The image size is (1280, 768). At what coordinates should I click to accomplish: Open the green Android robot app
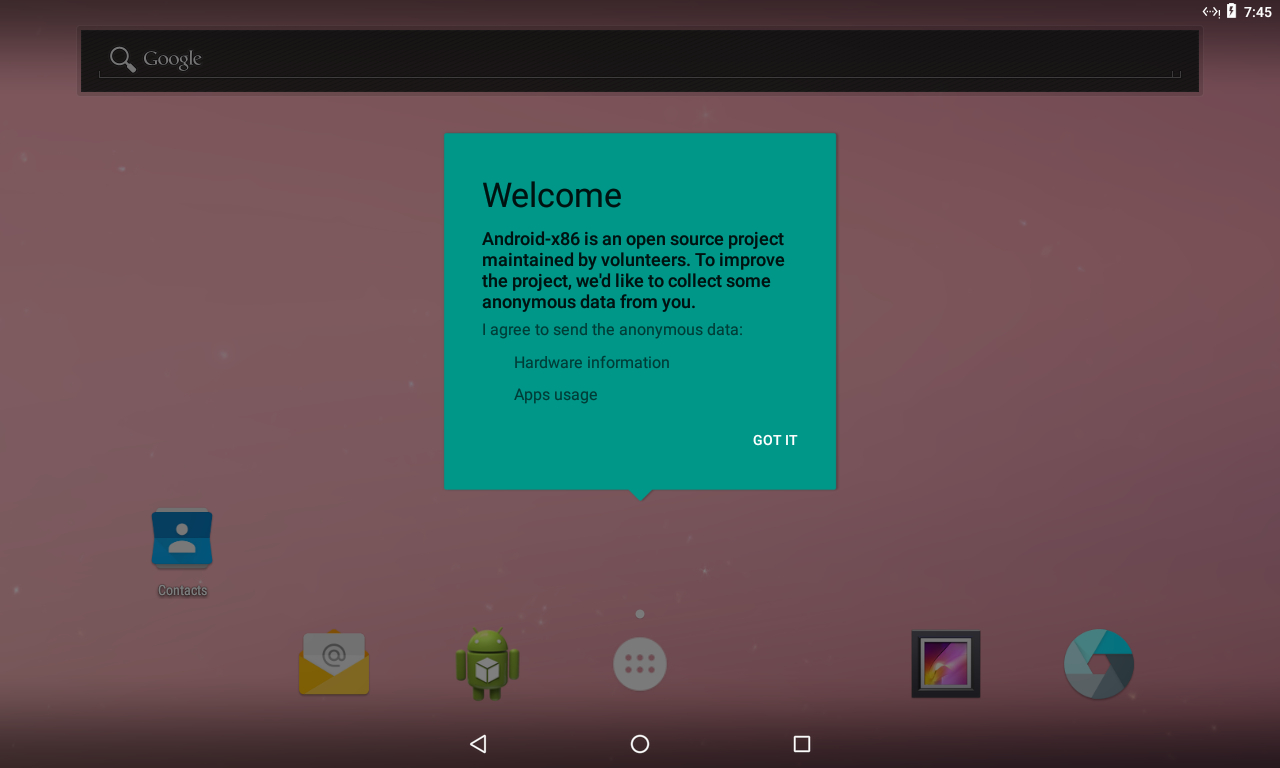(487, 663)
